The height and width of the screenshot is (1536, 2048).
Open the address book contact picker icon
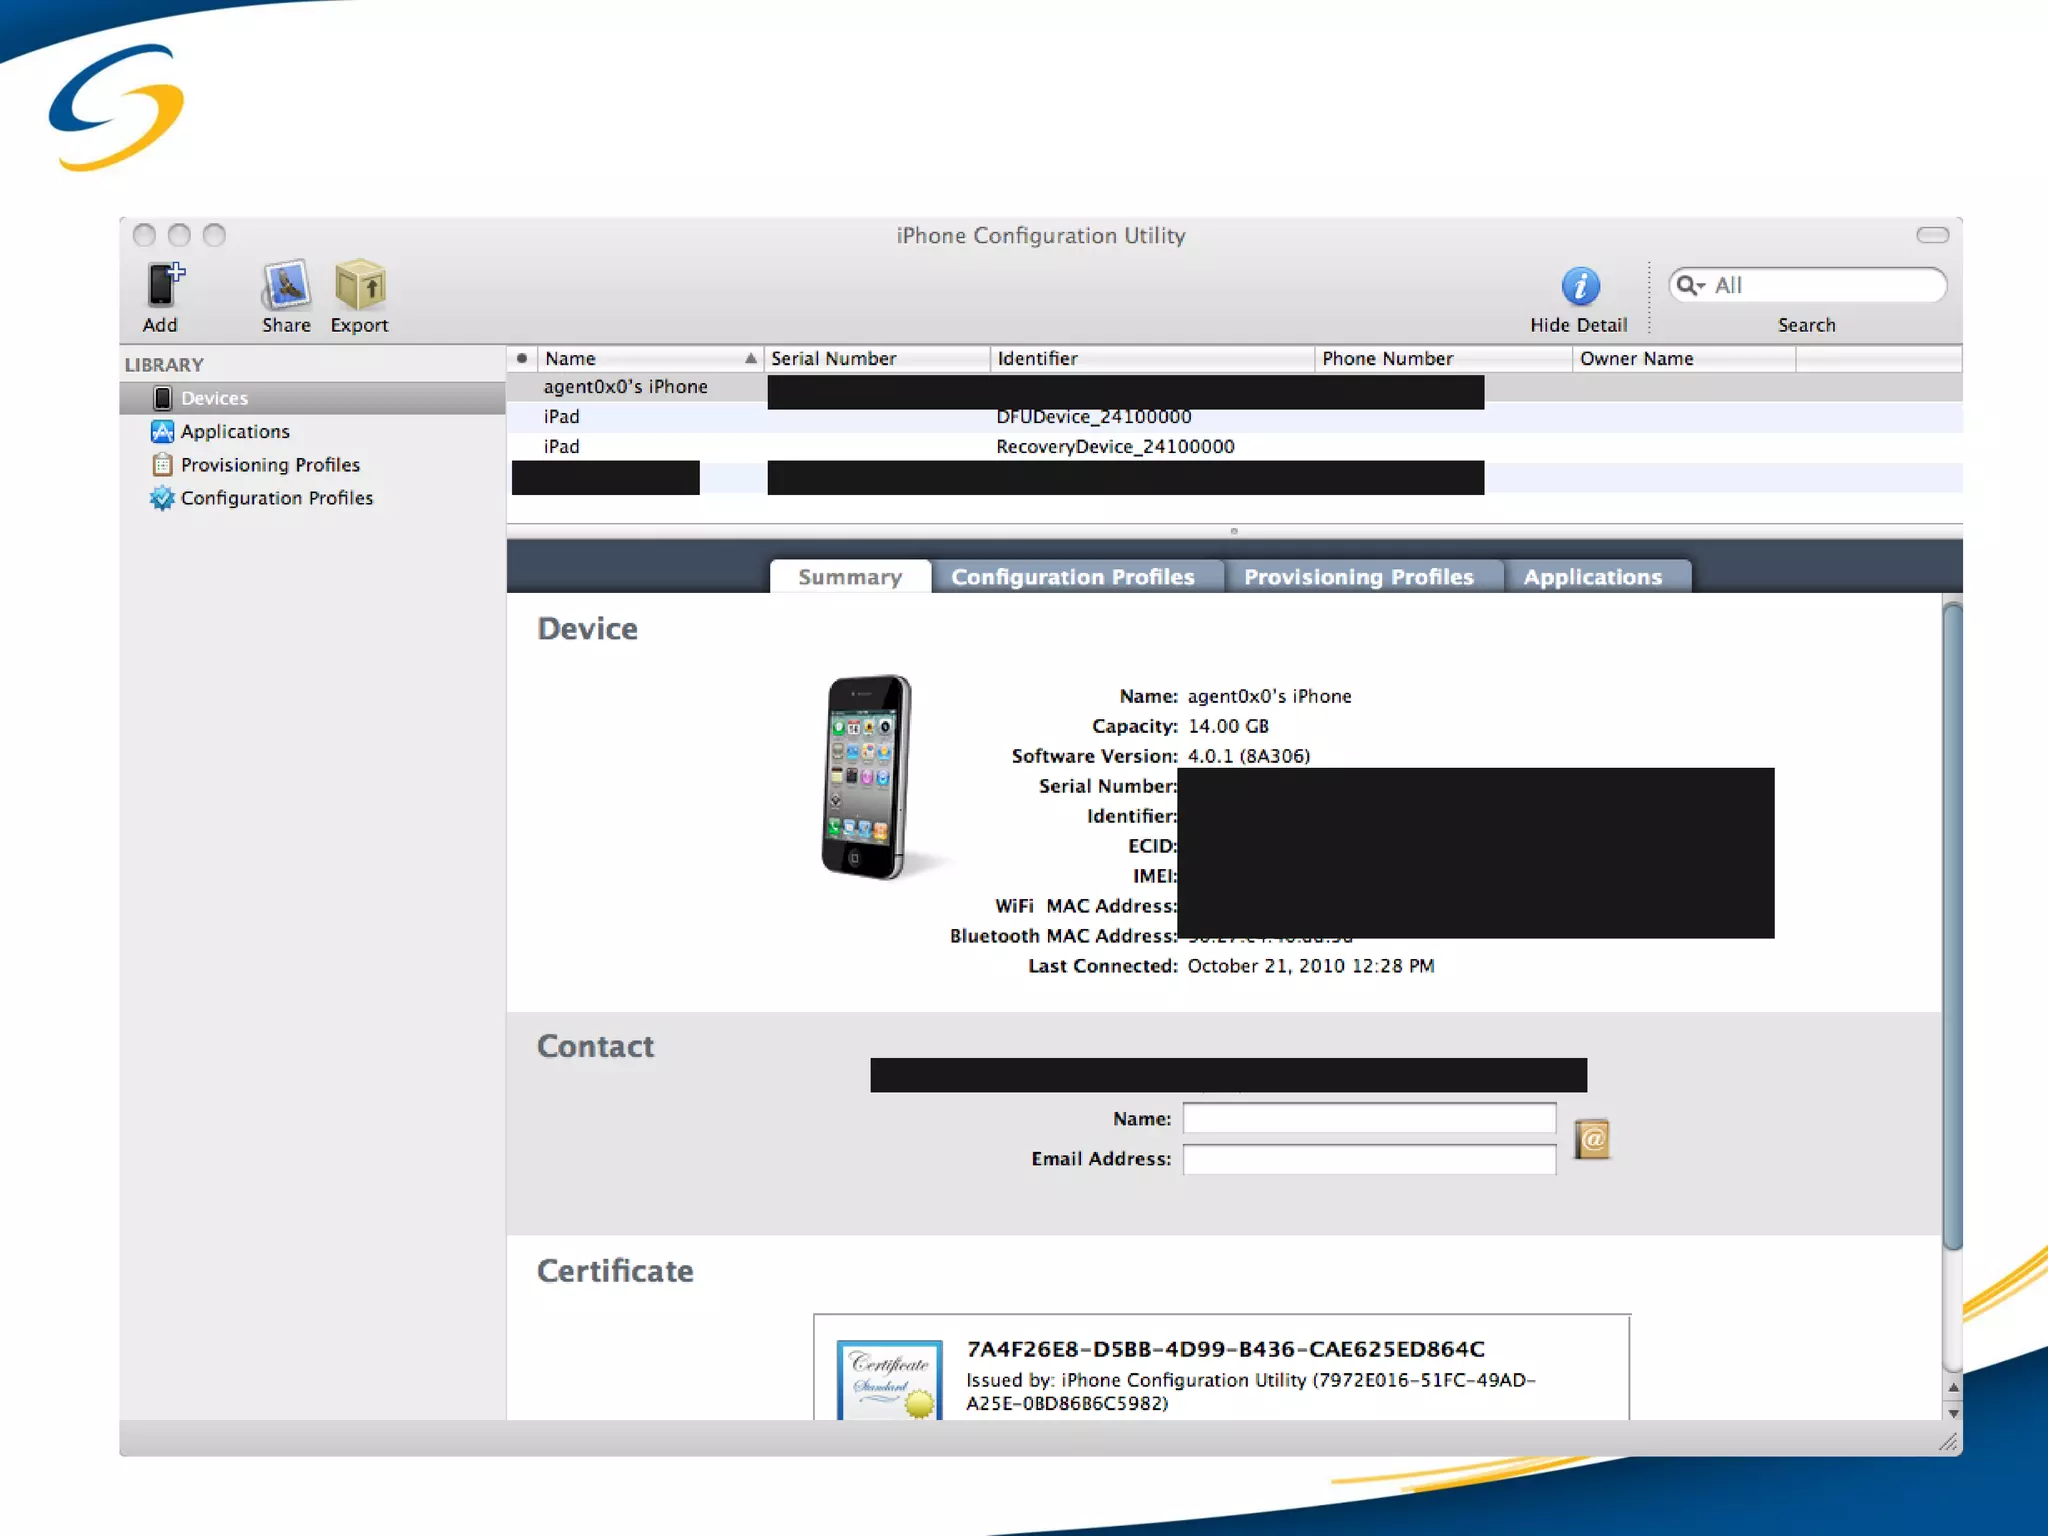click(1591, 1139)
